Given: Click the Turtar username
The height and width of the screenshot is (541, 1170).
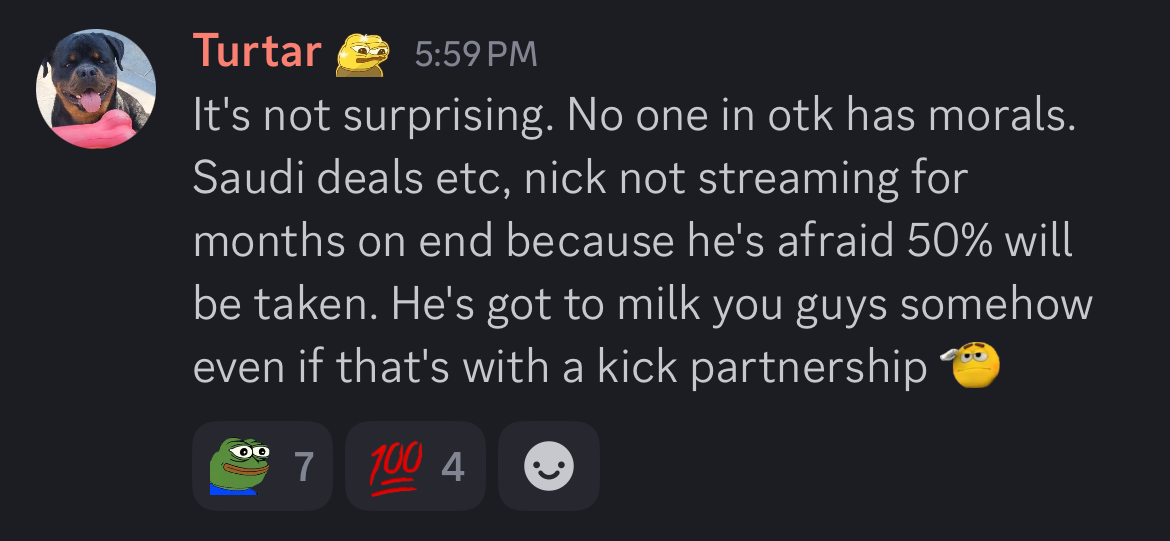Looking at the screenshot, I should [x=257, y=52].
